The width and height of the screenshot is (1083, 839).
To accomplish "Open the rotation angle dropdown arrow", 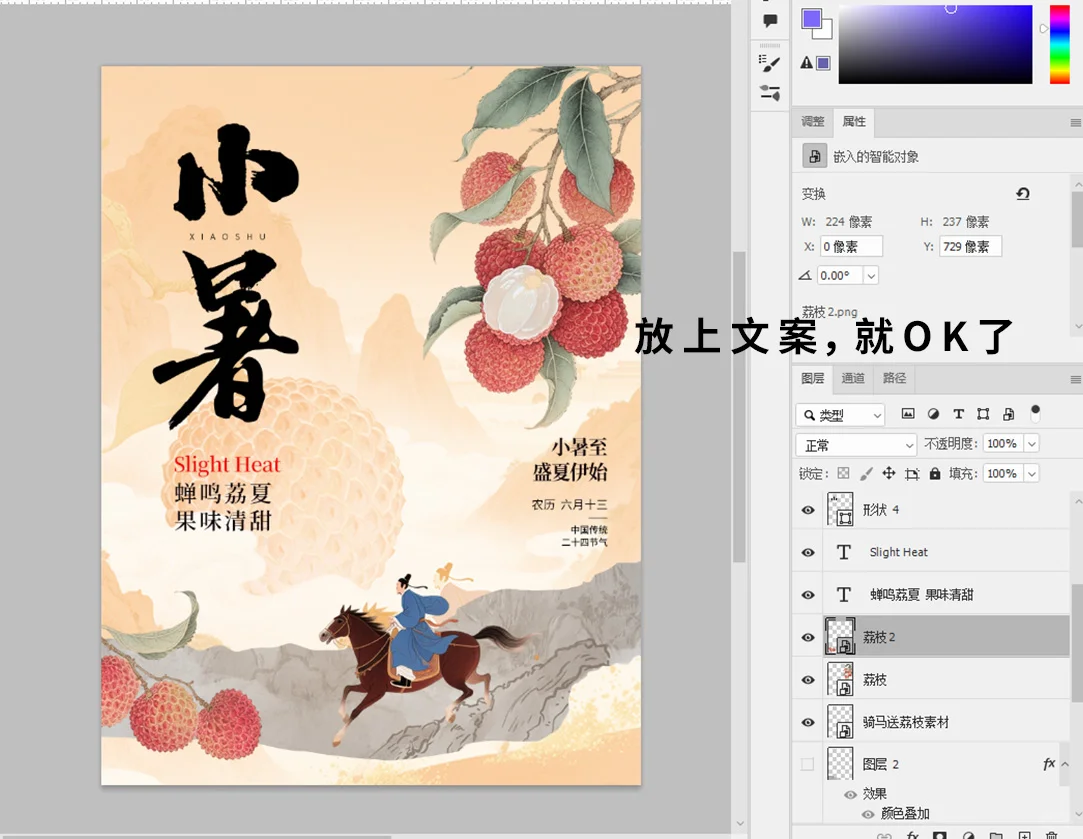I will pos(871,276).
